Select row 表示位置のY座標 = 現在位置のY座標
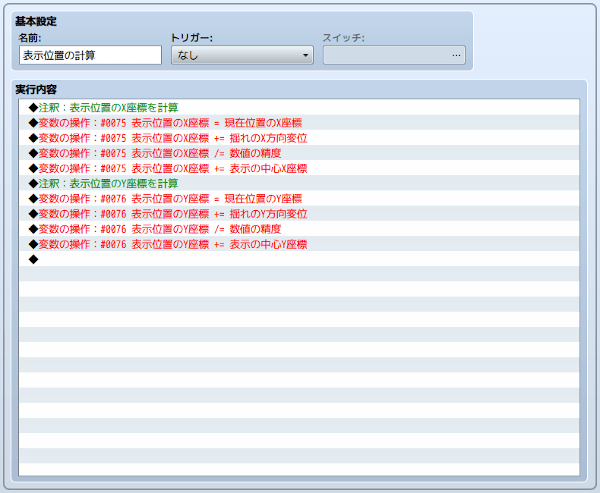 299,199
